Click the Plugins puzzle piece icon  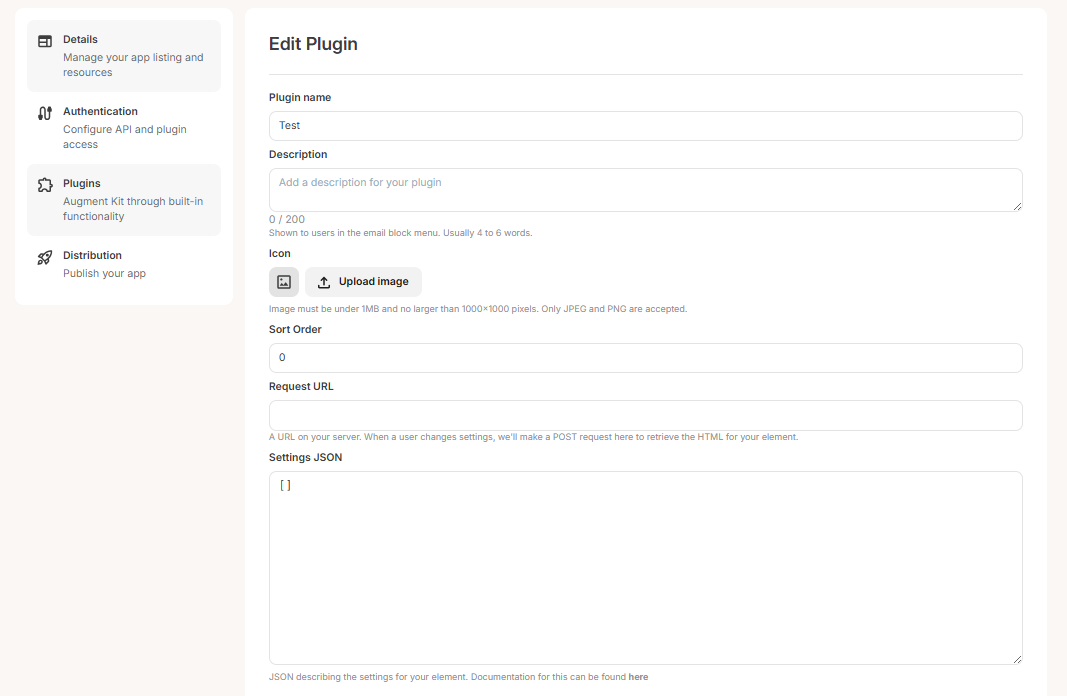[45, 185]
